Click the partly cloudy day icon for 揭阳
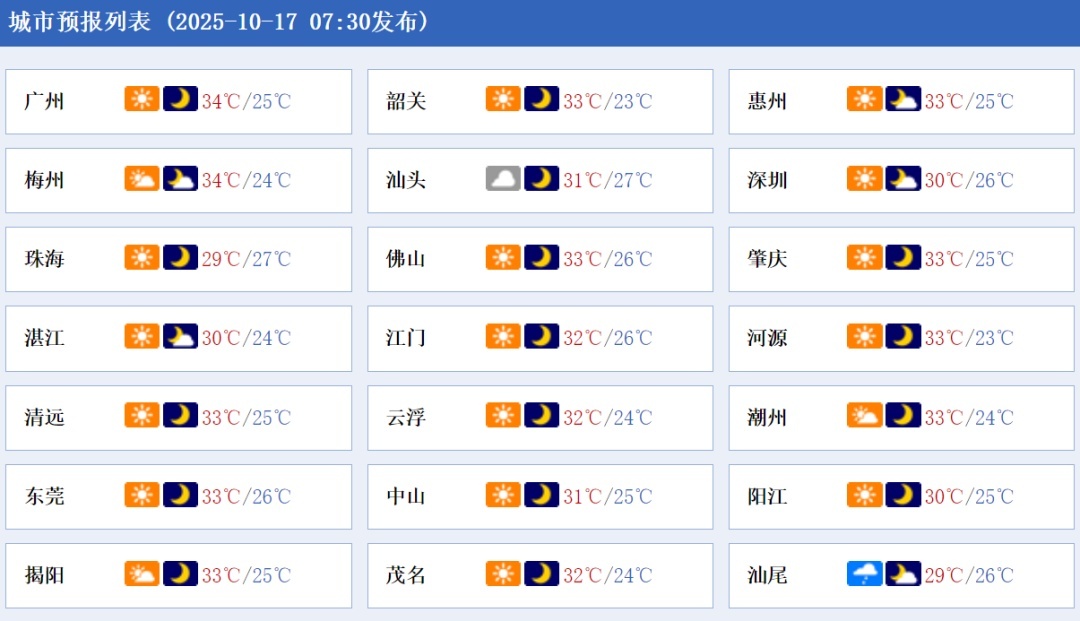 click(142, 574)
